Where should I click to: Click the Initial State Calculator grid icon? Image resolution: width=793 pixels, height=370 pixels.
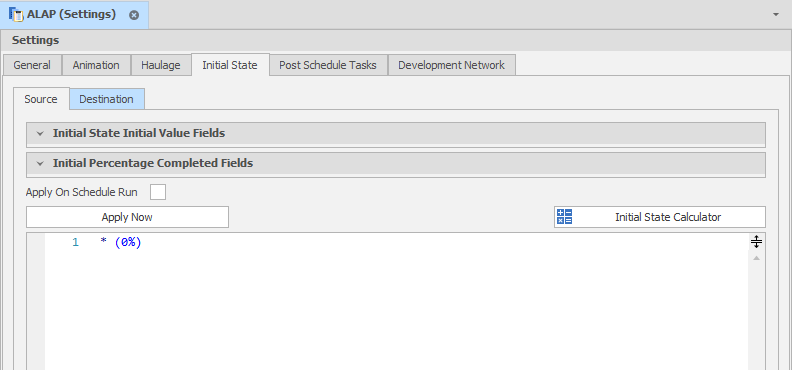pos(564,217)
